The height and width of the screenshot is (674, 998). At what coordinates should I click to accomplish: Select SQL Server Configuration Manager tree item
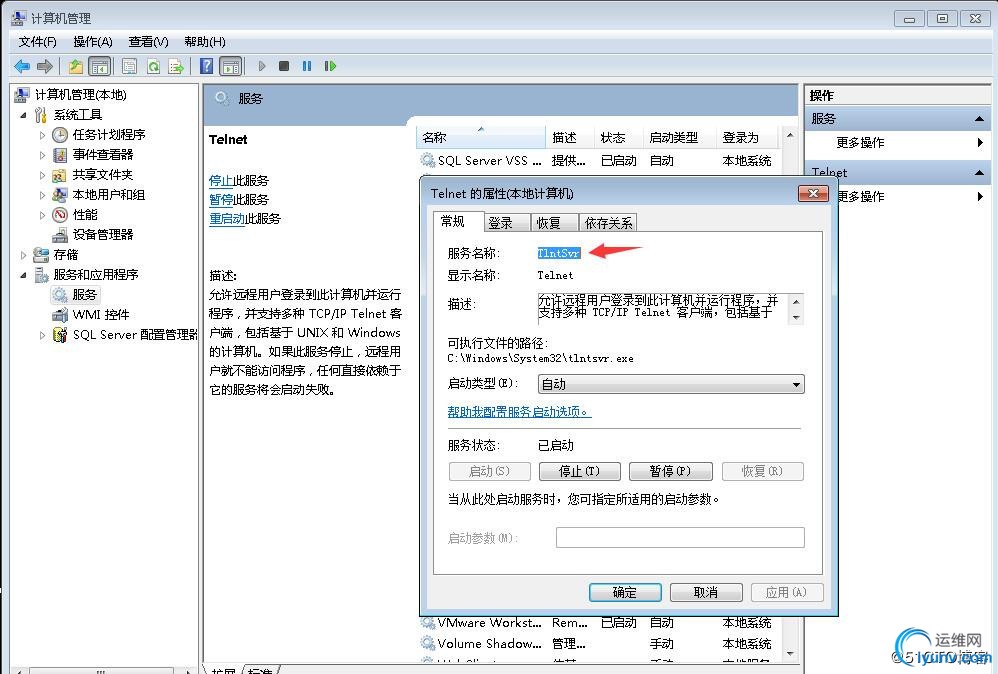click(x=135, y=335)
